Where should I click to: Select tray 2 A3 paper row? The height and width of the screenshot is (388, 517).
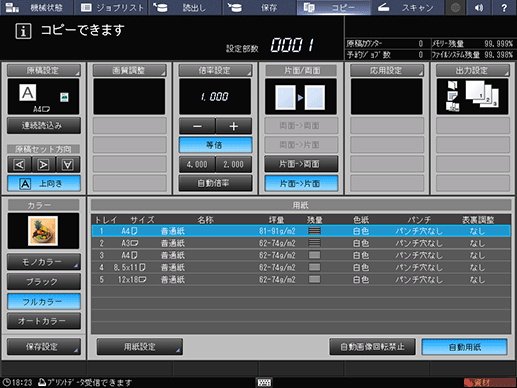(x=301, y=243)
